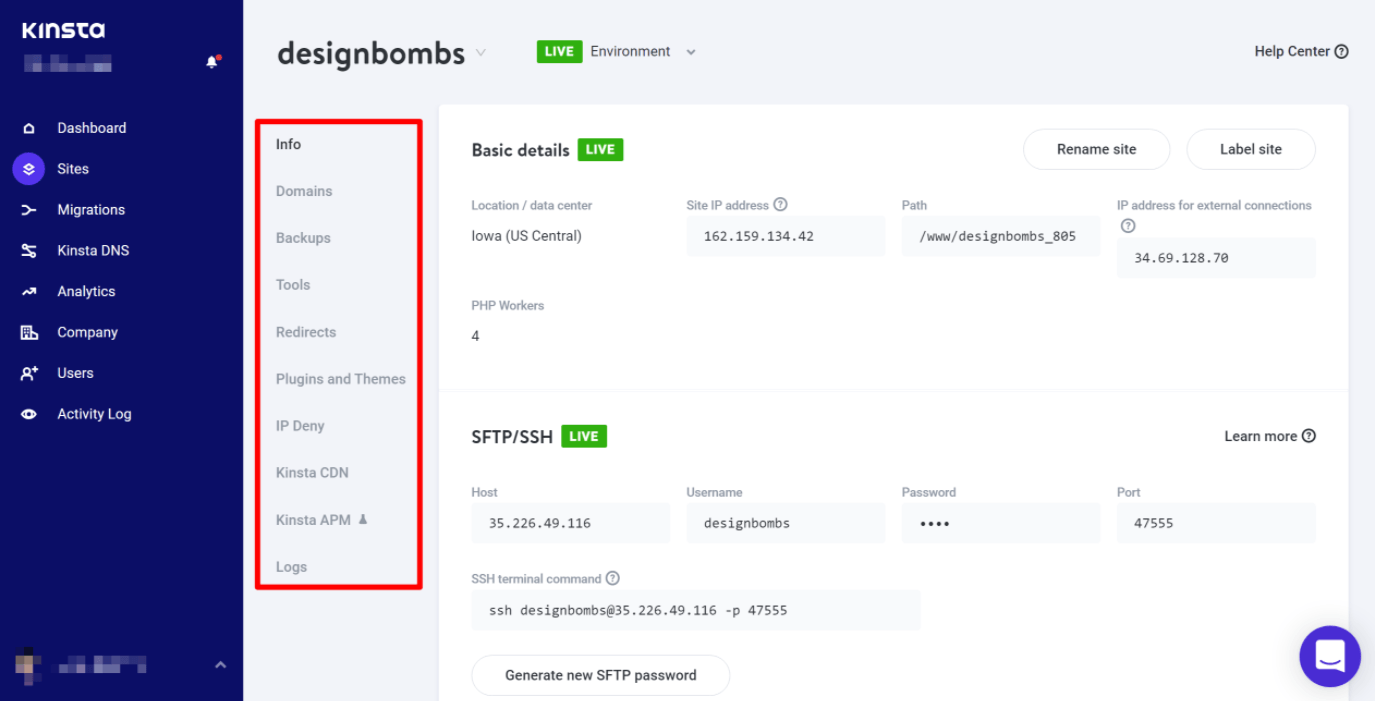View the Activity Log

94,414
